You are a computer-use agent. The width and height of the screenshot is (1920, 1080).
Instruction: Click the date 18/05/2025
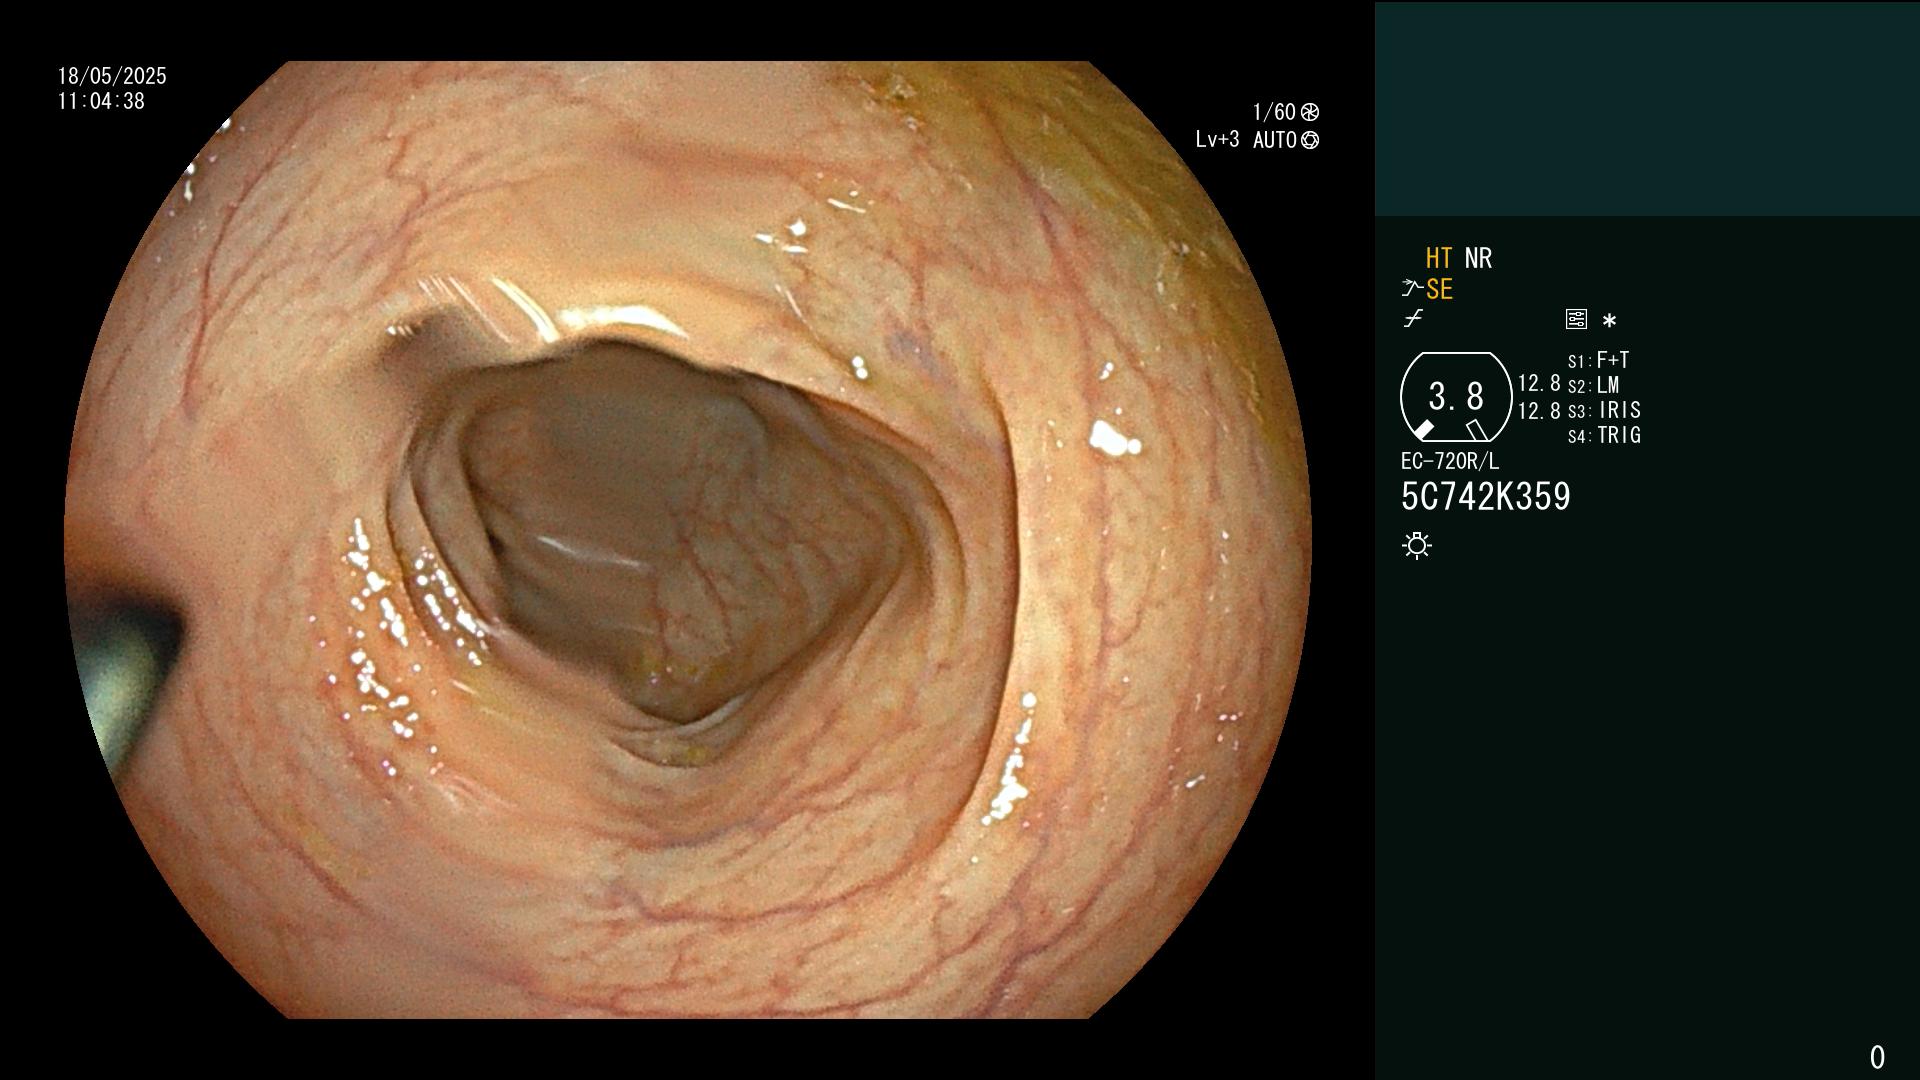[112, 76]
